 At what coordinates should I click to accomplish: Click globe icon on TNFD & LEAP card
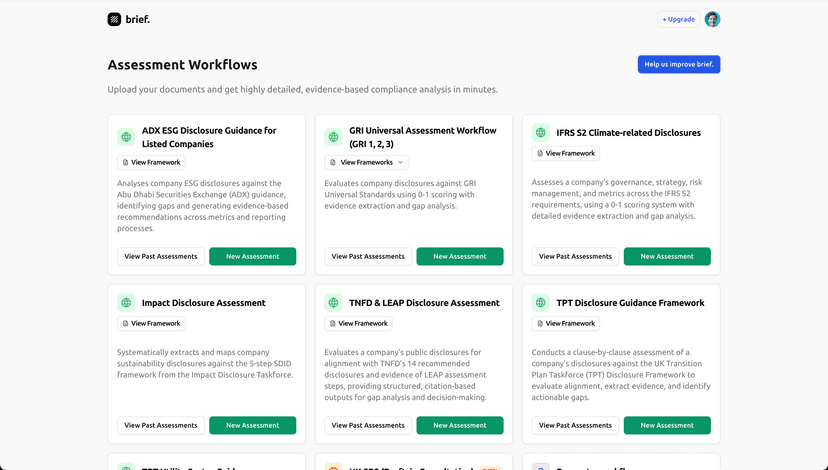click(333, 303)
